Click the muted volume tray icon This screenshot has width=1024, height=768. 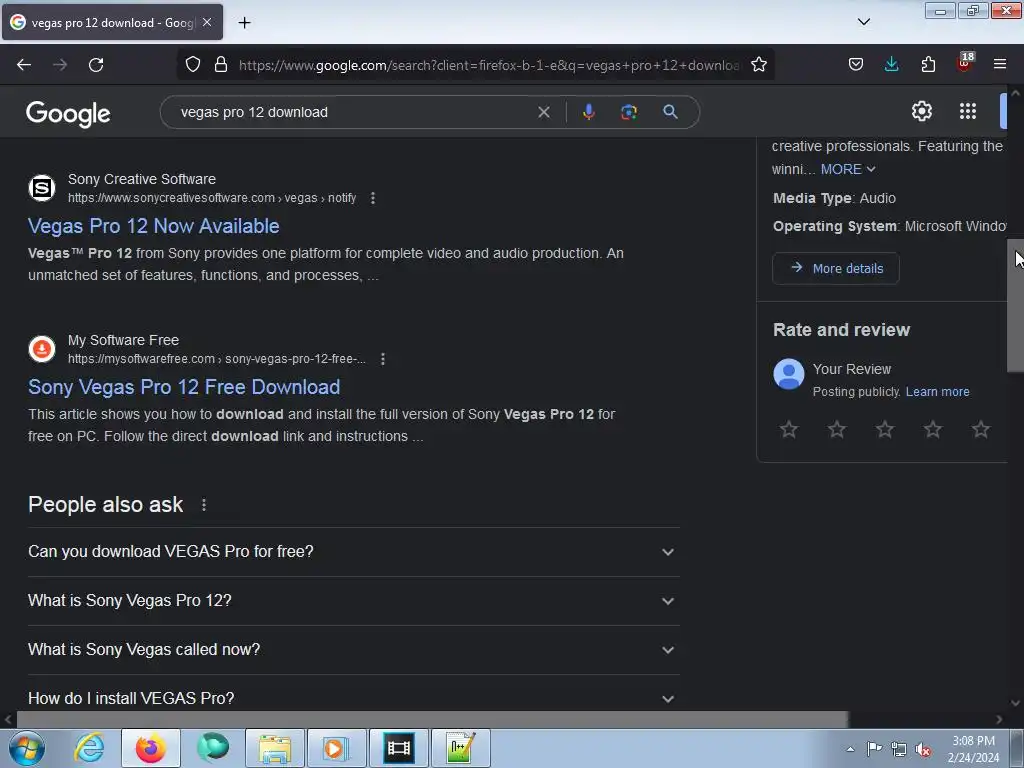point(923,749)
